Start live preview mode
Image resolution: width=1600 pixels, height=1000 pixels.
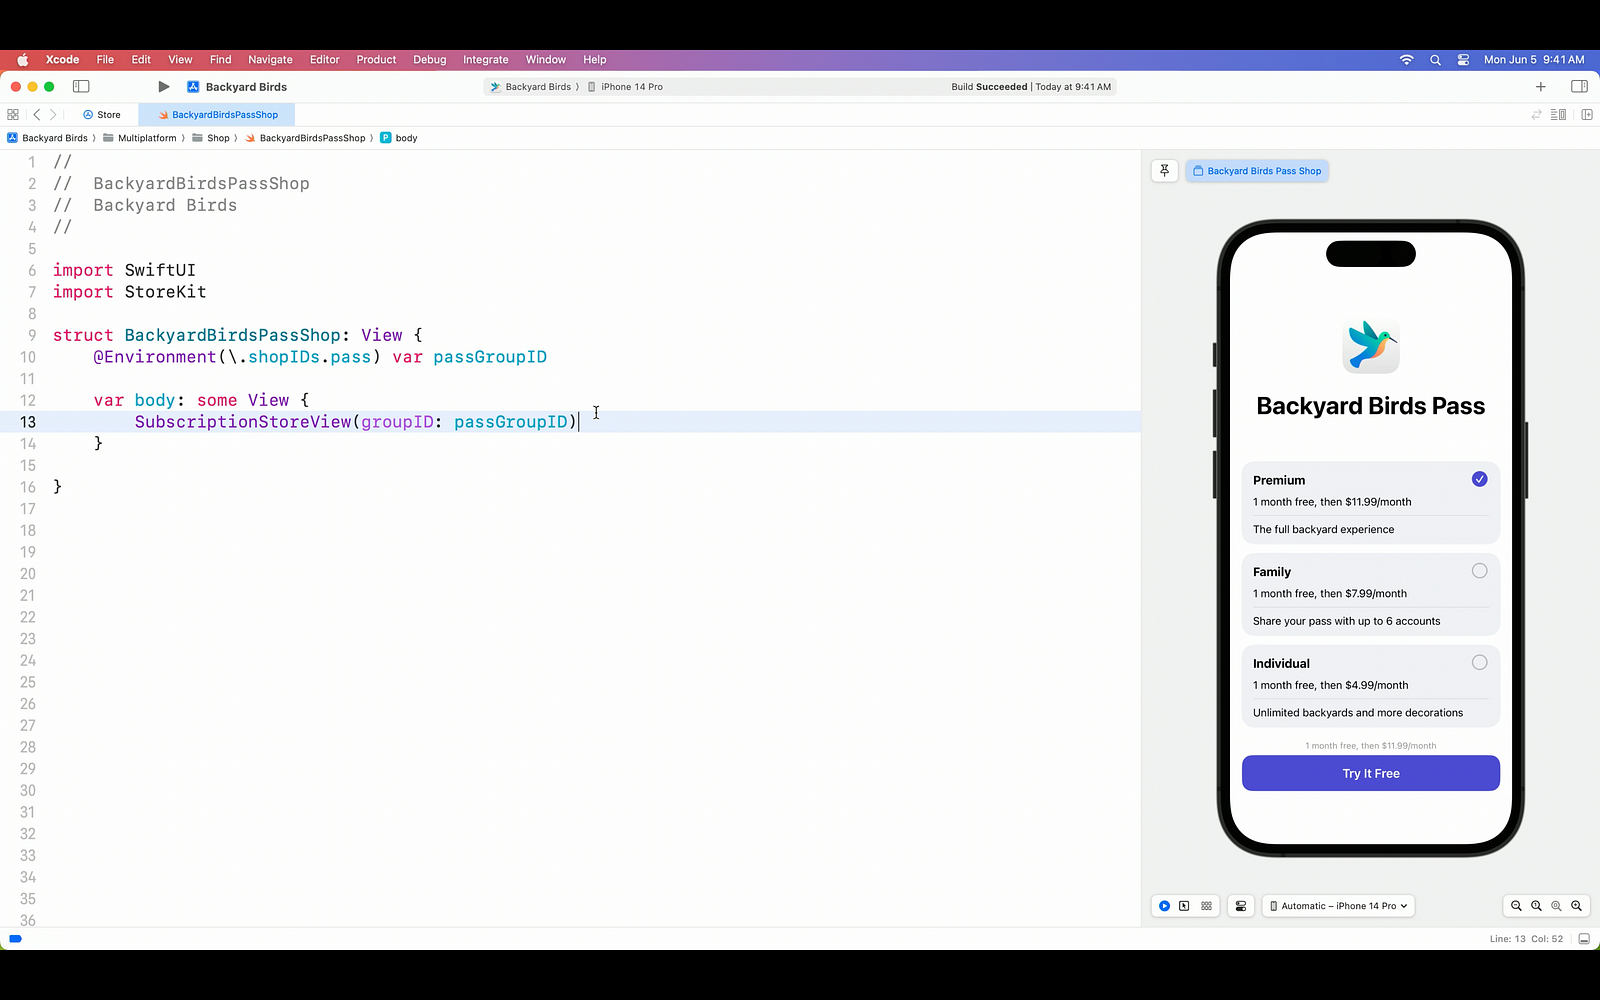[x=1165, y=906]
